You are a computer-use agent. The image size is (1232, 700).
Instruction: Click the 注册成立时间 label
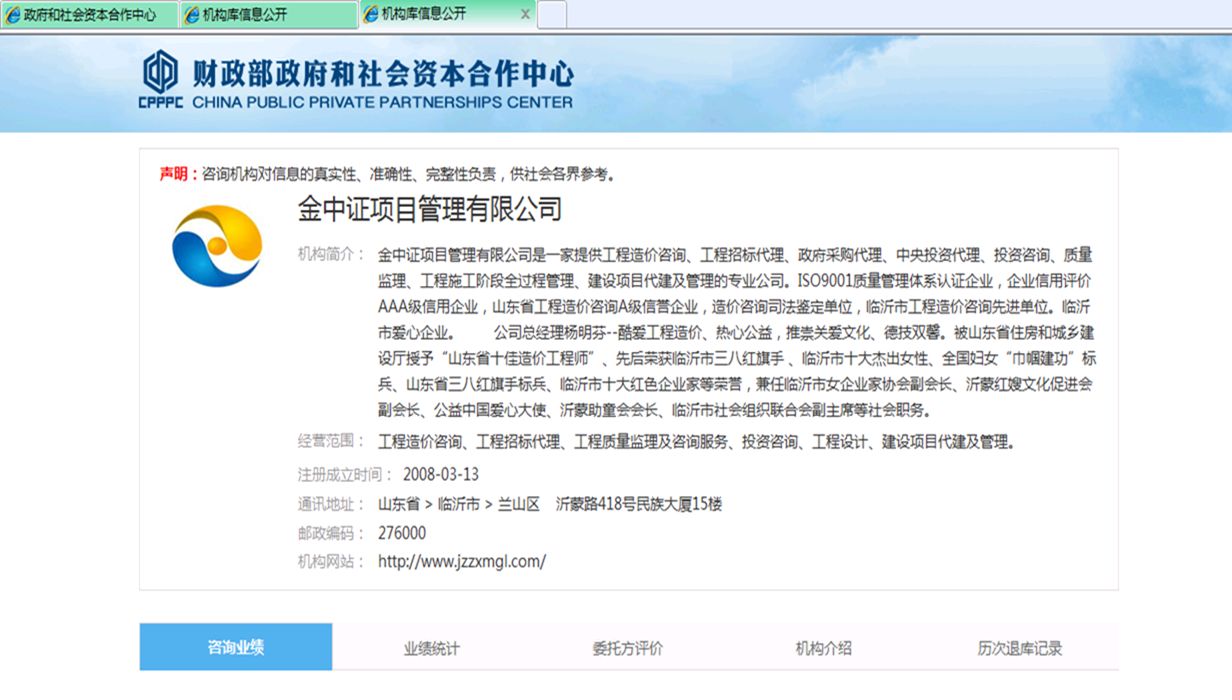(344, 474)
